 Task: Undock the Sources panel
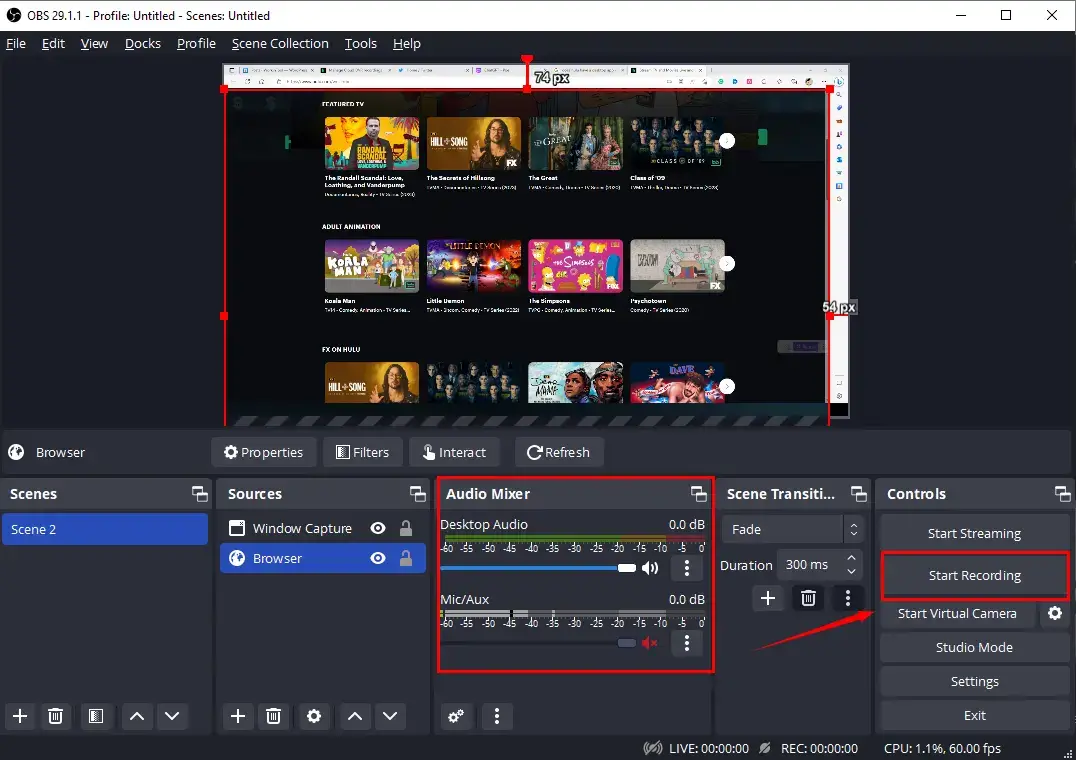[418, 493]
